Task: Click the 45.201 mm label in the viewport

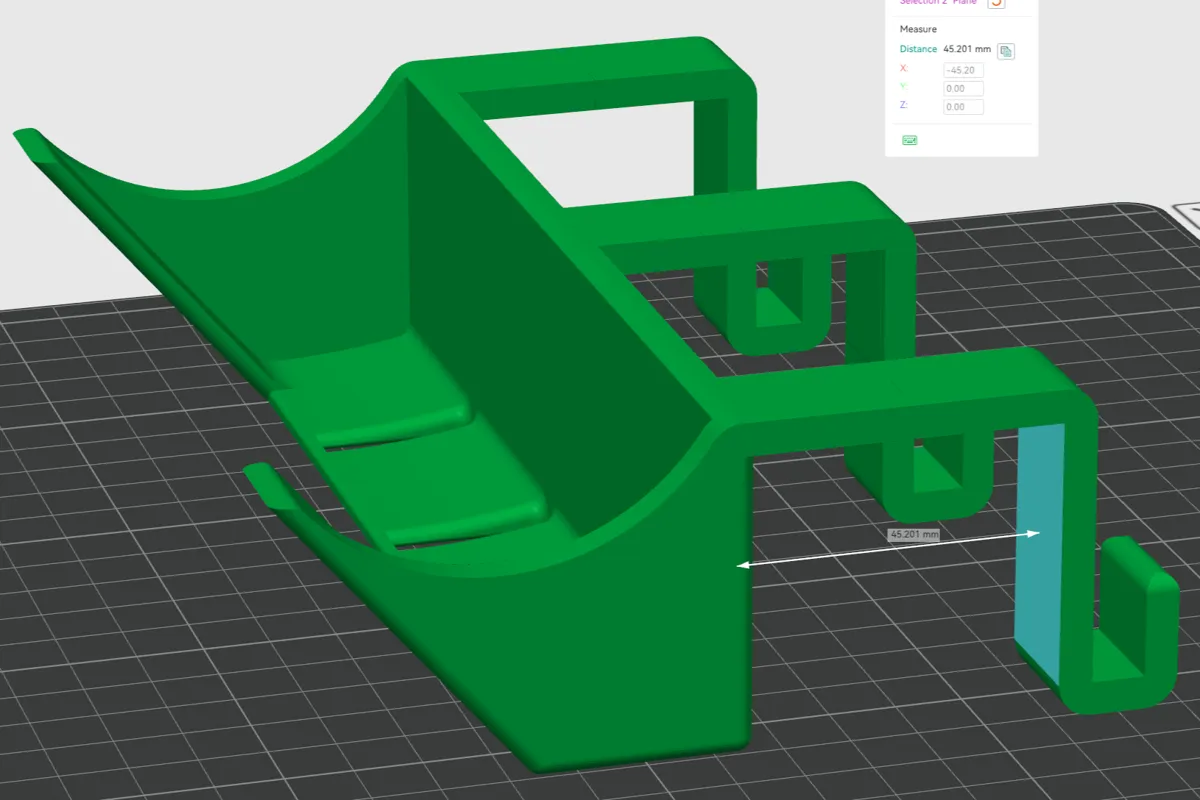Action: tap(914, 535)
